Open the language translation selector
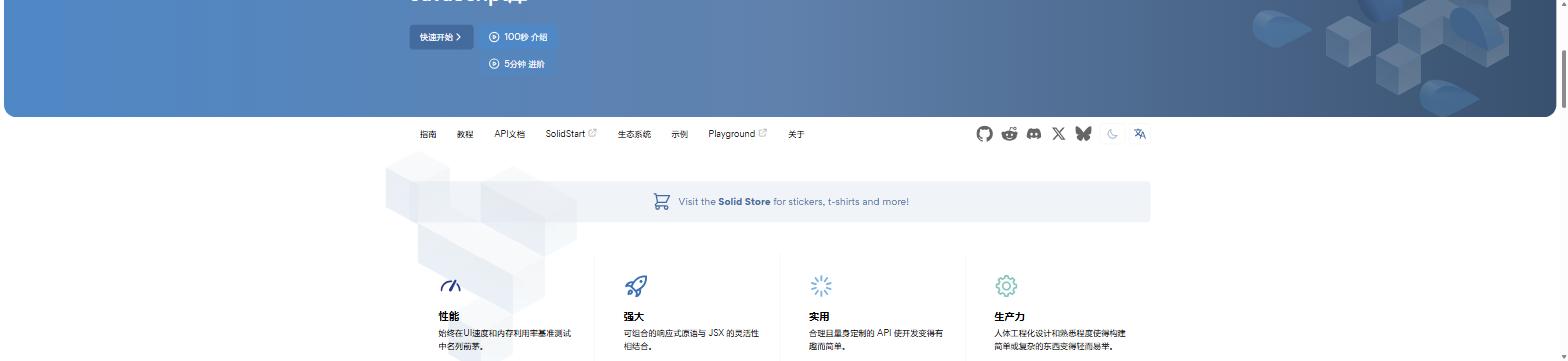This screenshot has width=1568, height=361. click(1139, 134)
